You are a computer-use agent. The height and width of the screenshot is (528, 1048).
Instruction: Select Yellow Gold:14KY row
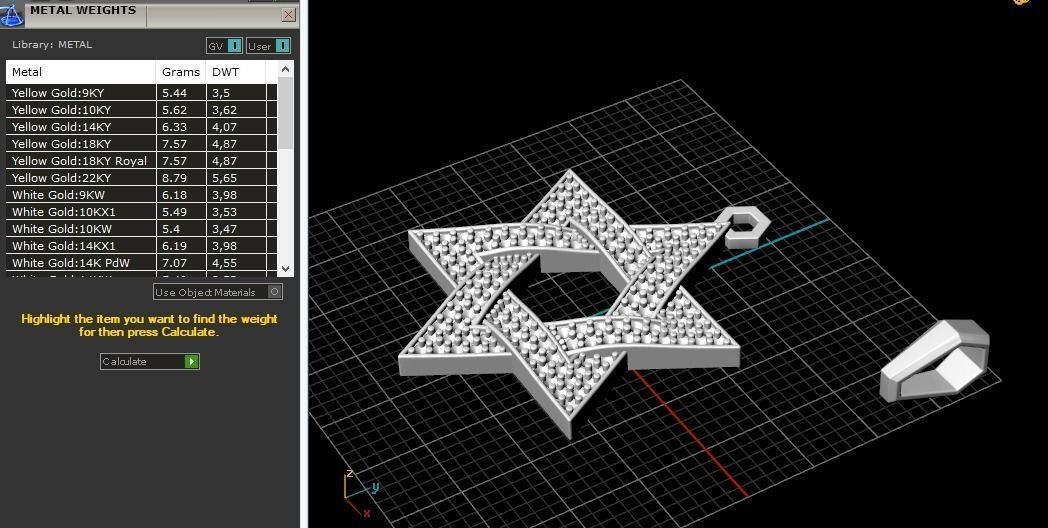(x=142, y=127)
